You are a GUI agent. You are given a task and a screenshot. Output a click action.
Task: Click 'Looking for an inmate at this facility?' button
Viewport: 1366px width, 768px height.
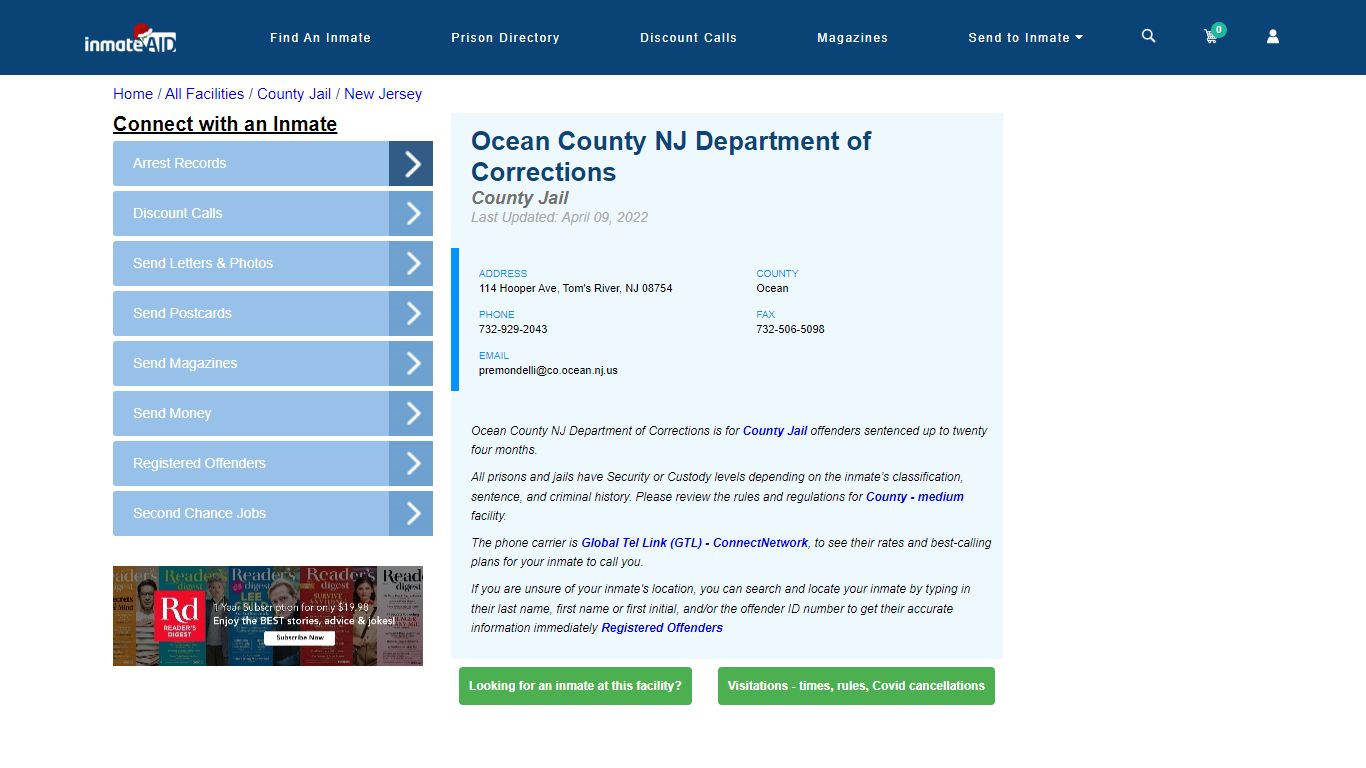click(x=575, y=686)
